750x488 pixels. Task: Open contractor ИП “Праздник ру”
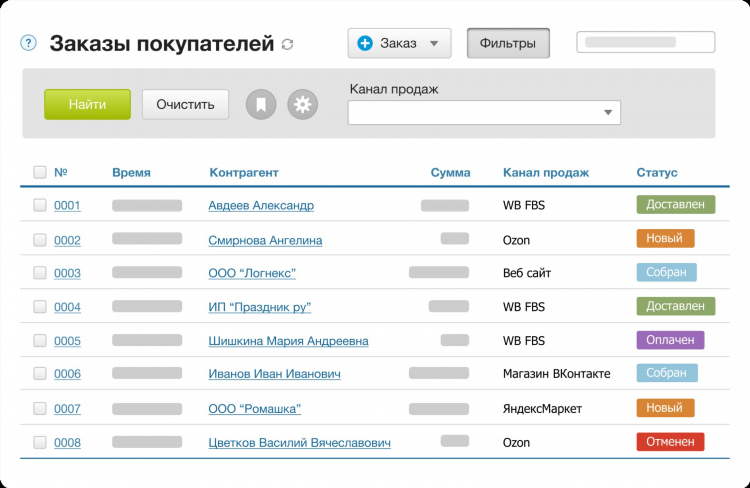[x=260, y=307]
